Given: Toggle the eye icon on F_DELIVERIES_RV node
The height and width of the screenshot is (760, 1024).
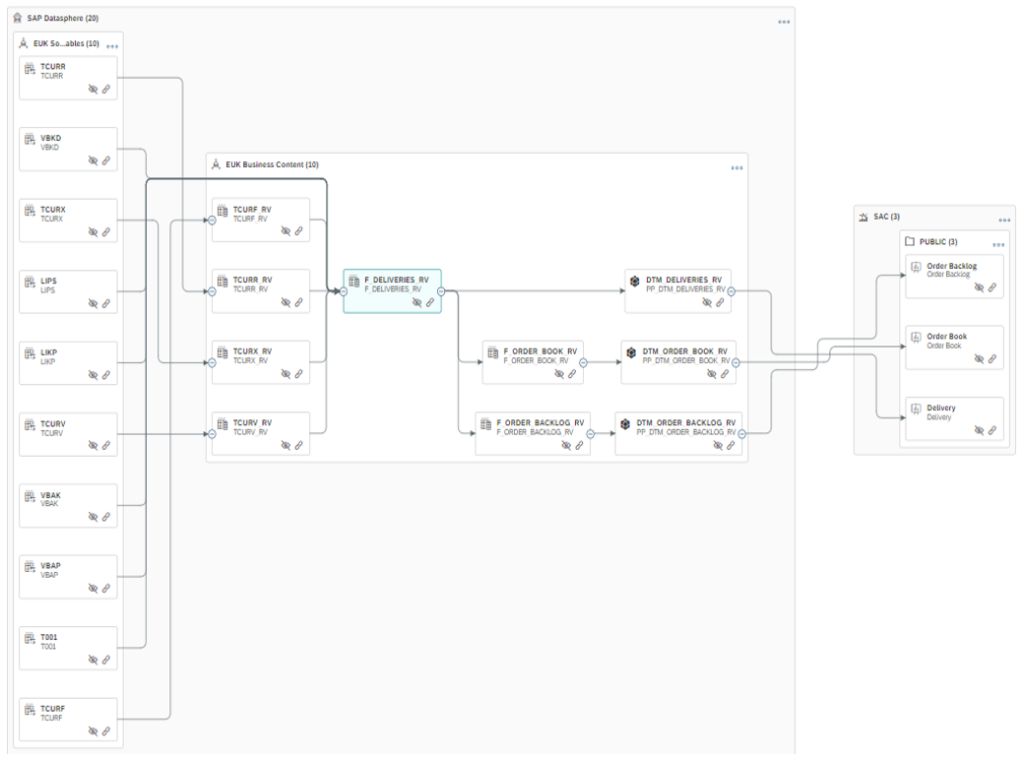Looking at the screenshot, I should point(417,302).
